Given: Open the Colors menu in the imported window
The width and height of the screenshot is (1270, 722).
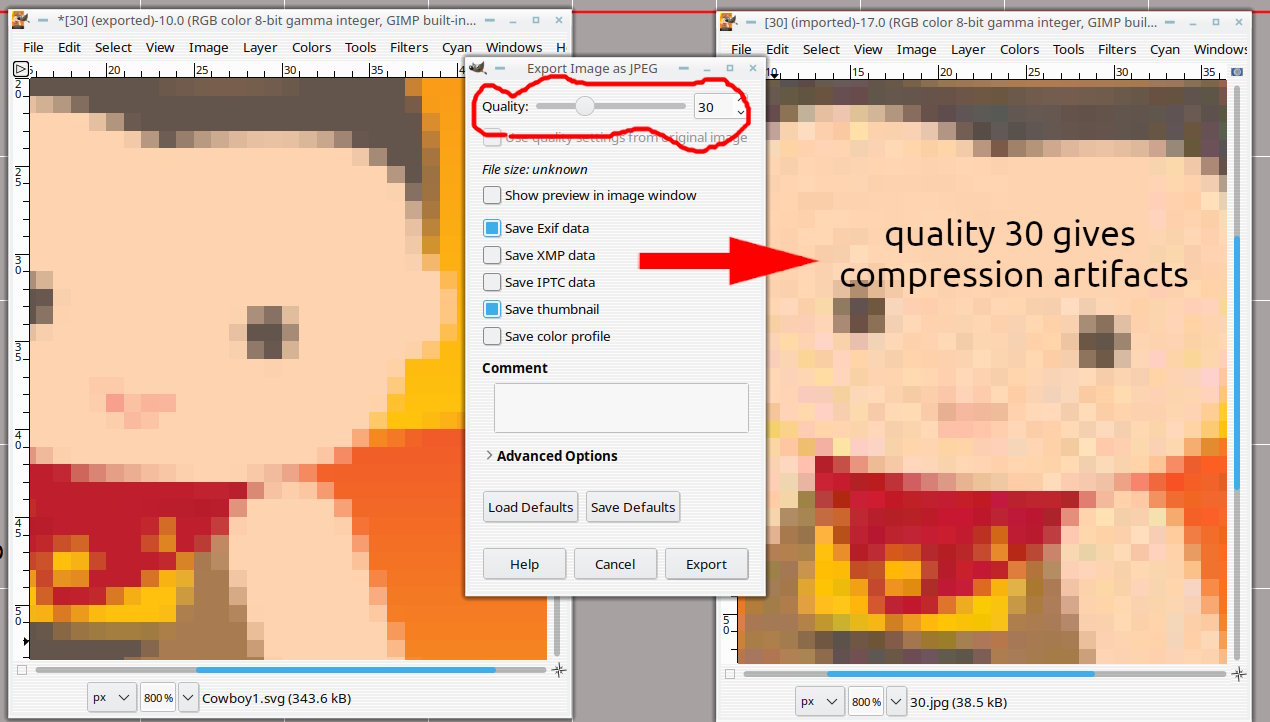Looking at the screenshot, I should click(x=1019, y=49).
